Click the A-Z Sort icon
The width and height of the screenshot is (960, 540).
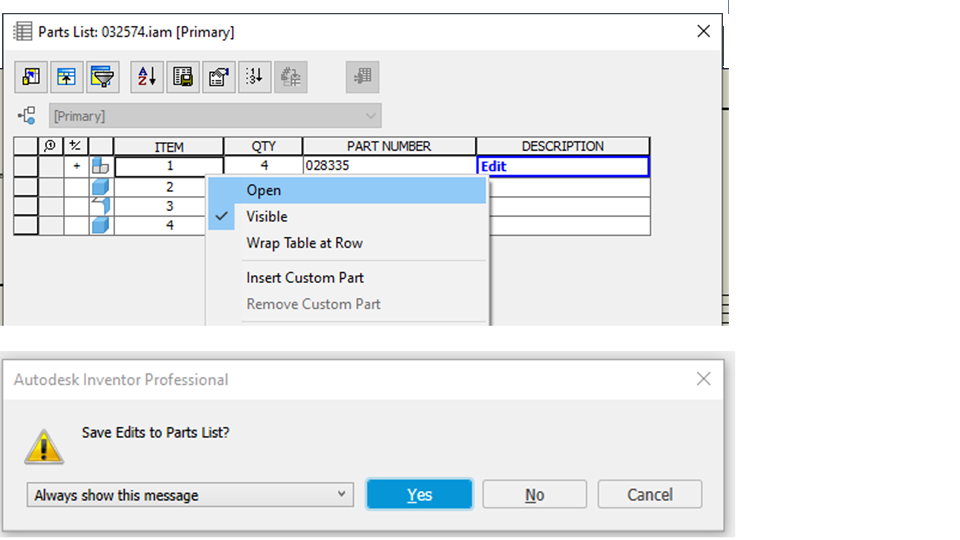tap(147, 77)
